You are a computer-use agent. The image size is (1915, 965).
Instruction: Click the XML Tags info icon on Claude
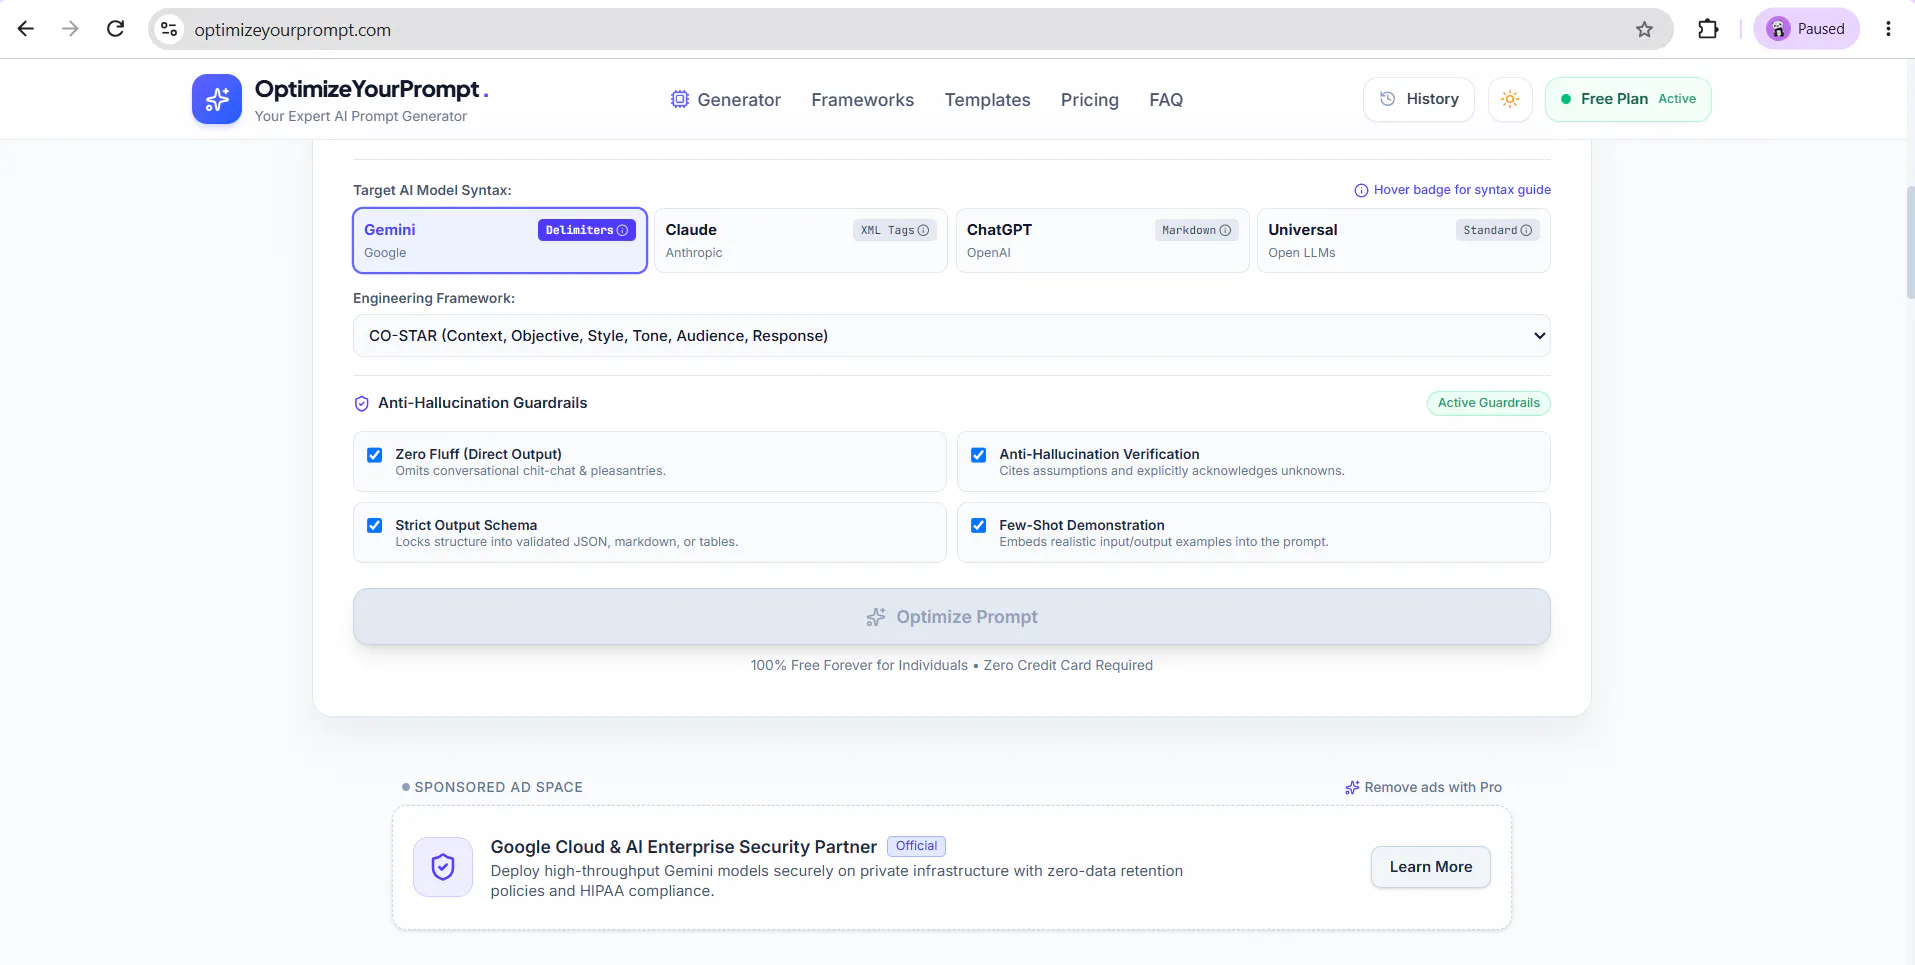923,230
